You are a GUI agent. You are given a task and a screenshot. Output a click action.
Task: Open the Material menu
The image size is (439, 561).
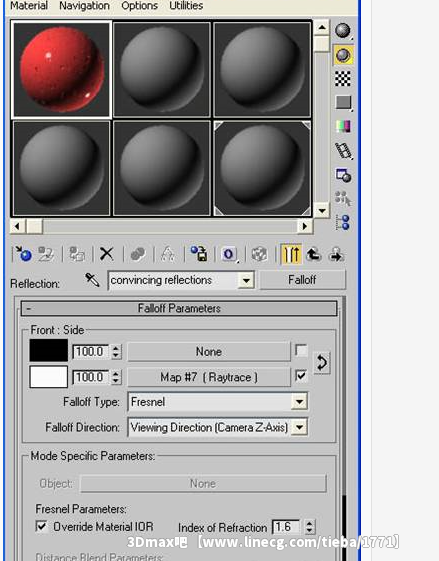[29, 6]
